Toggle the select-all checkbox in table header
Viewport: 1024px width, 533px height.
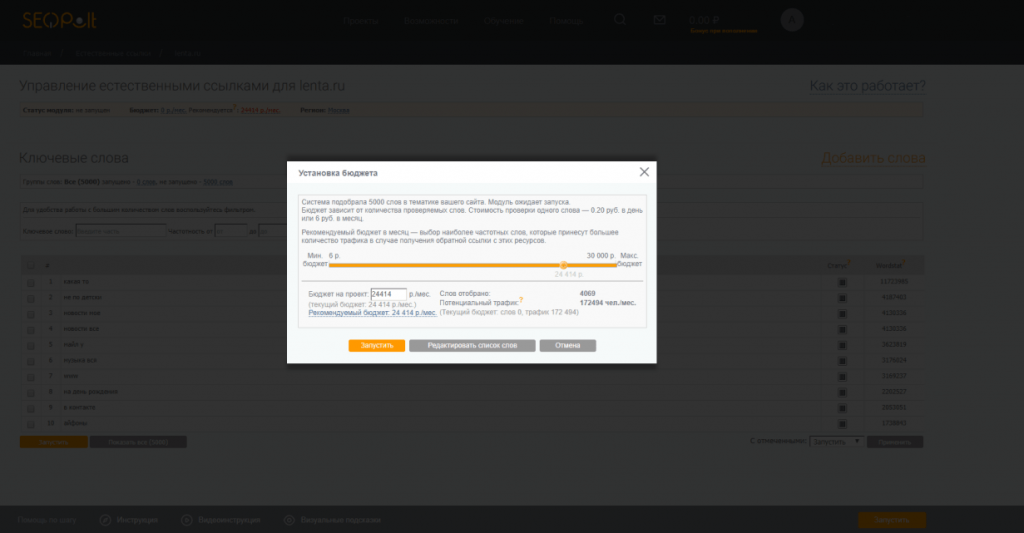[x=30, y=266]
